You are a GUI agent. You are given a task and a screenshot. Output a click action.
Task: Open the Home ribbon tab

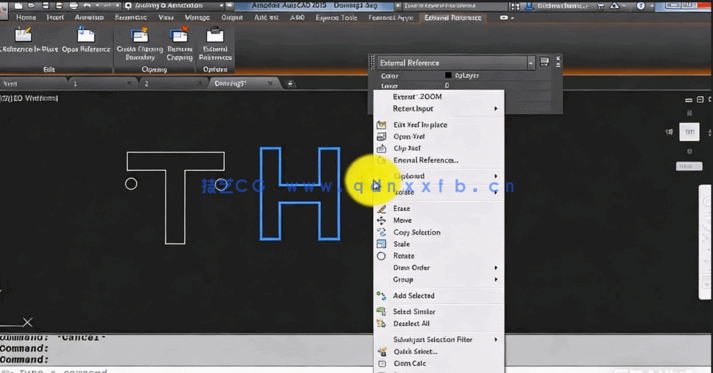tap(26, 17)
